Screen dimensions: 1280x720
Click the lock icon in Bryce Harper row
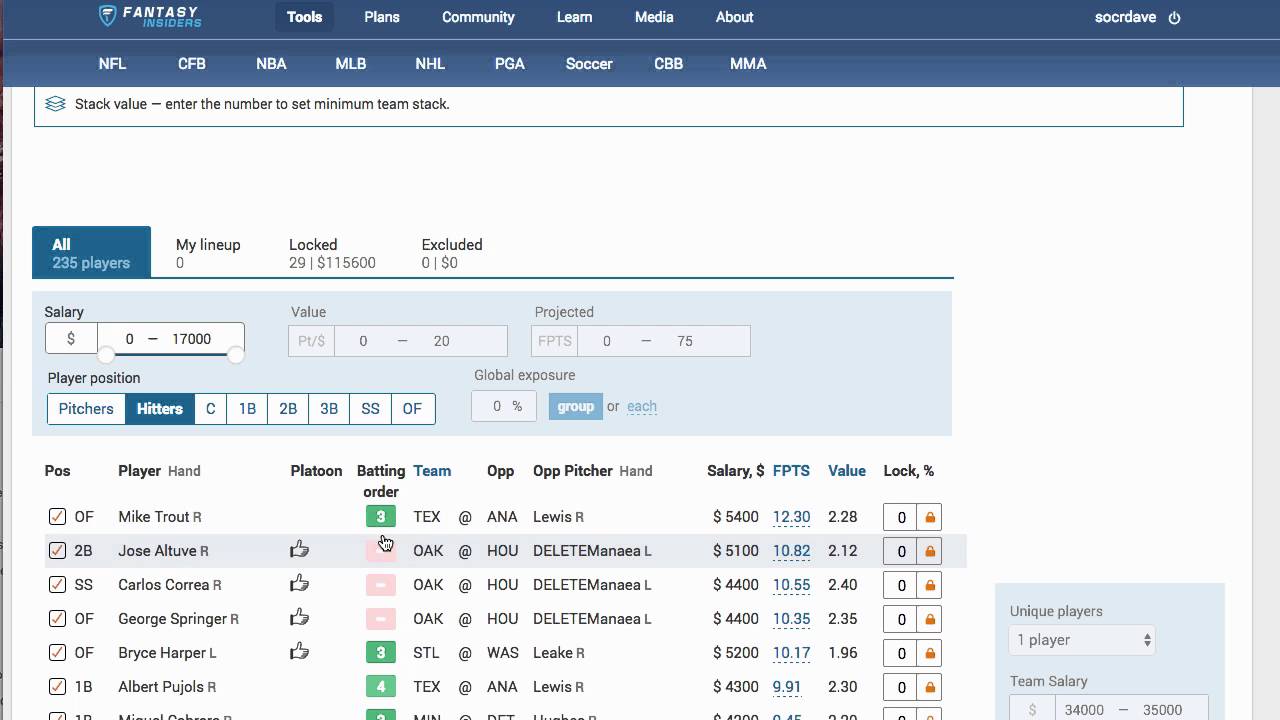coord(930,654)
